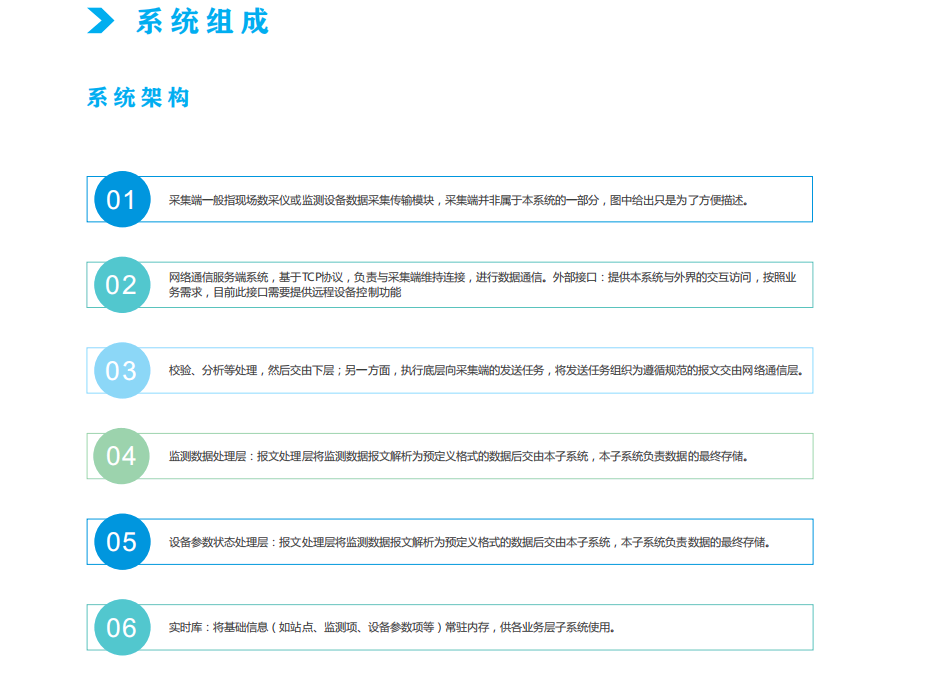The image size is (945, 686).
Task: Click the 01 circle badge
Action: pyautogui.click(x=122, y=200)
